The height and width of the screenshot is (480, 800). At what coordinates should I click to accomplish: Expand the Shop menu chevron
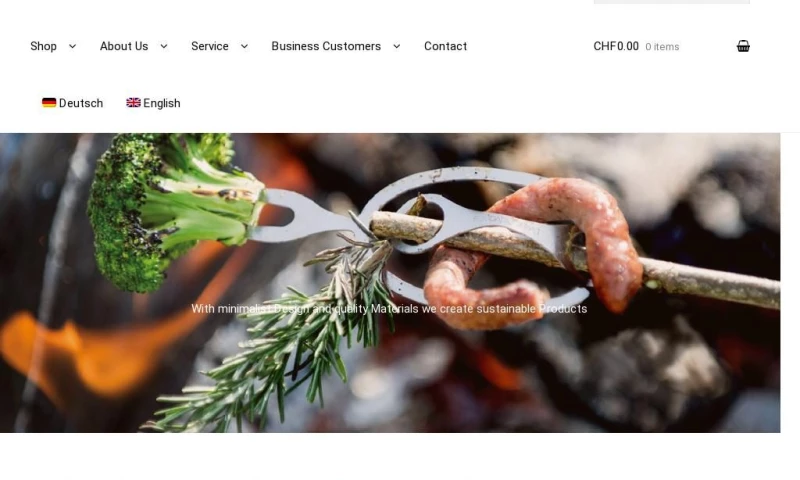(72, 46)
